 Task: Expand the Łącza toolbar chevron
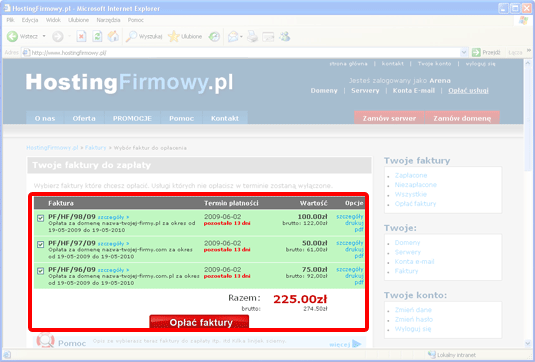tap(529, 50)
